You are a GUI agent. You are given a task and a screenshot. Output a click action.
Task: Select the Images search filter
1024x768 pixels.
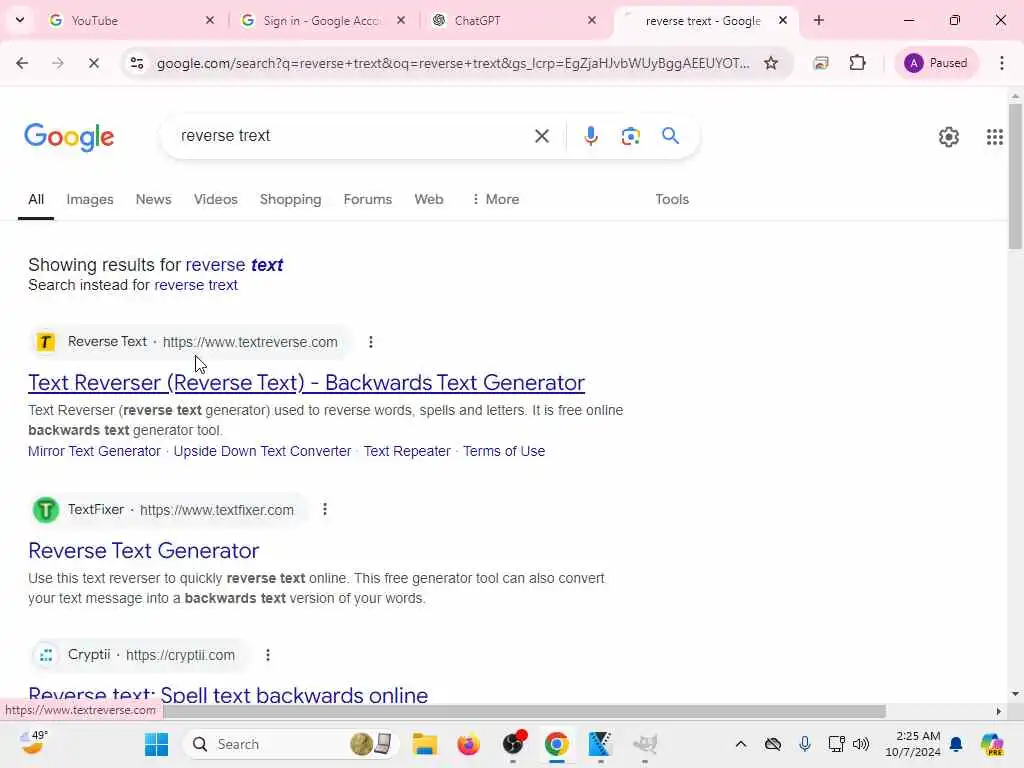point(89,199)
